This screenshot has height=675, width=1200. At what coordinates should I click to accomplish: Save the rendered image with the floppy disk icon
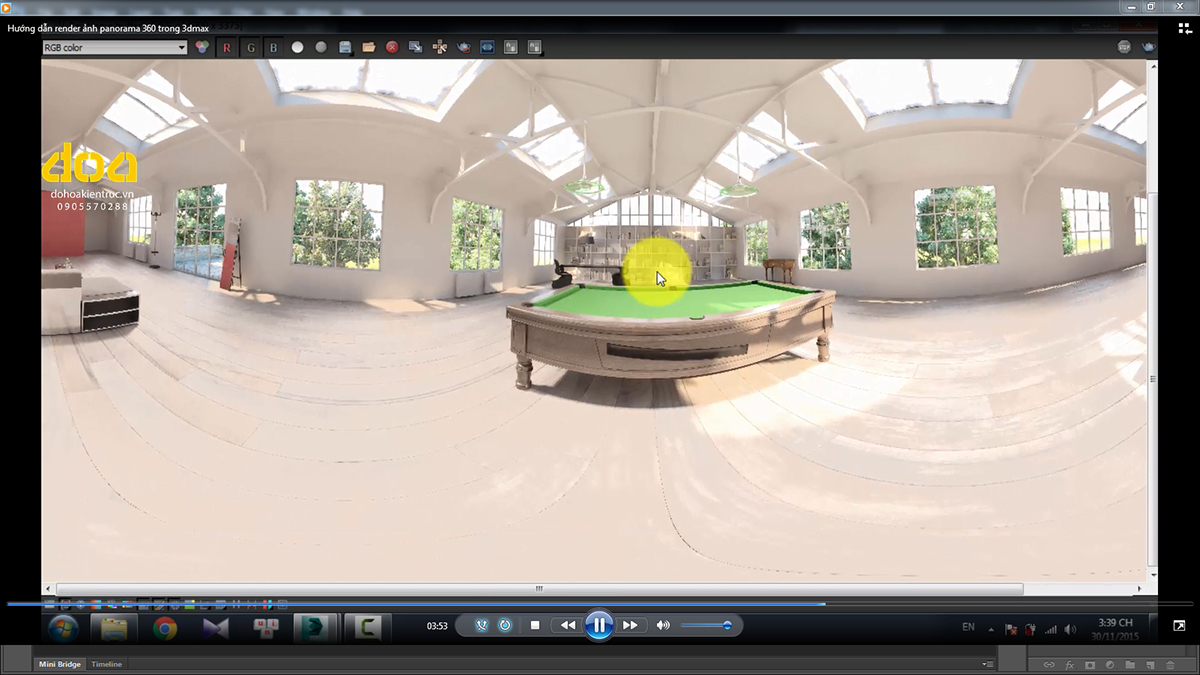point(344,46)
